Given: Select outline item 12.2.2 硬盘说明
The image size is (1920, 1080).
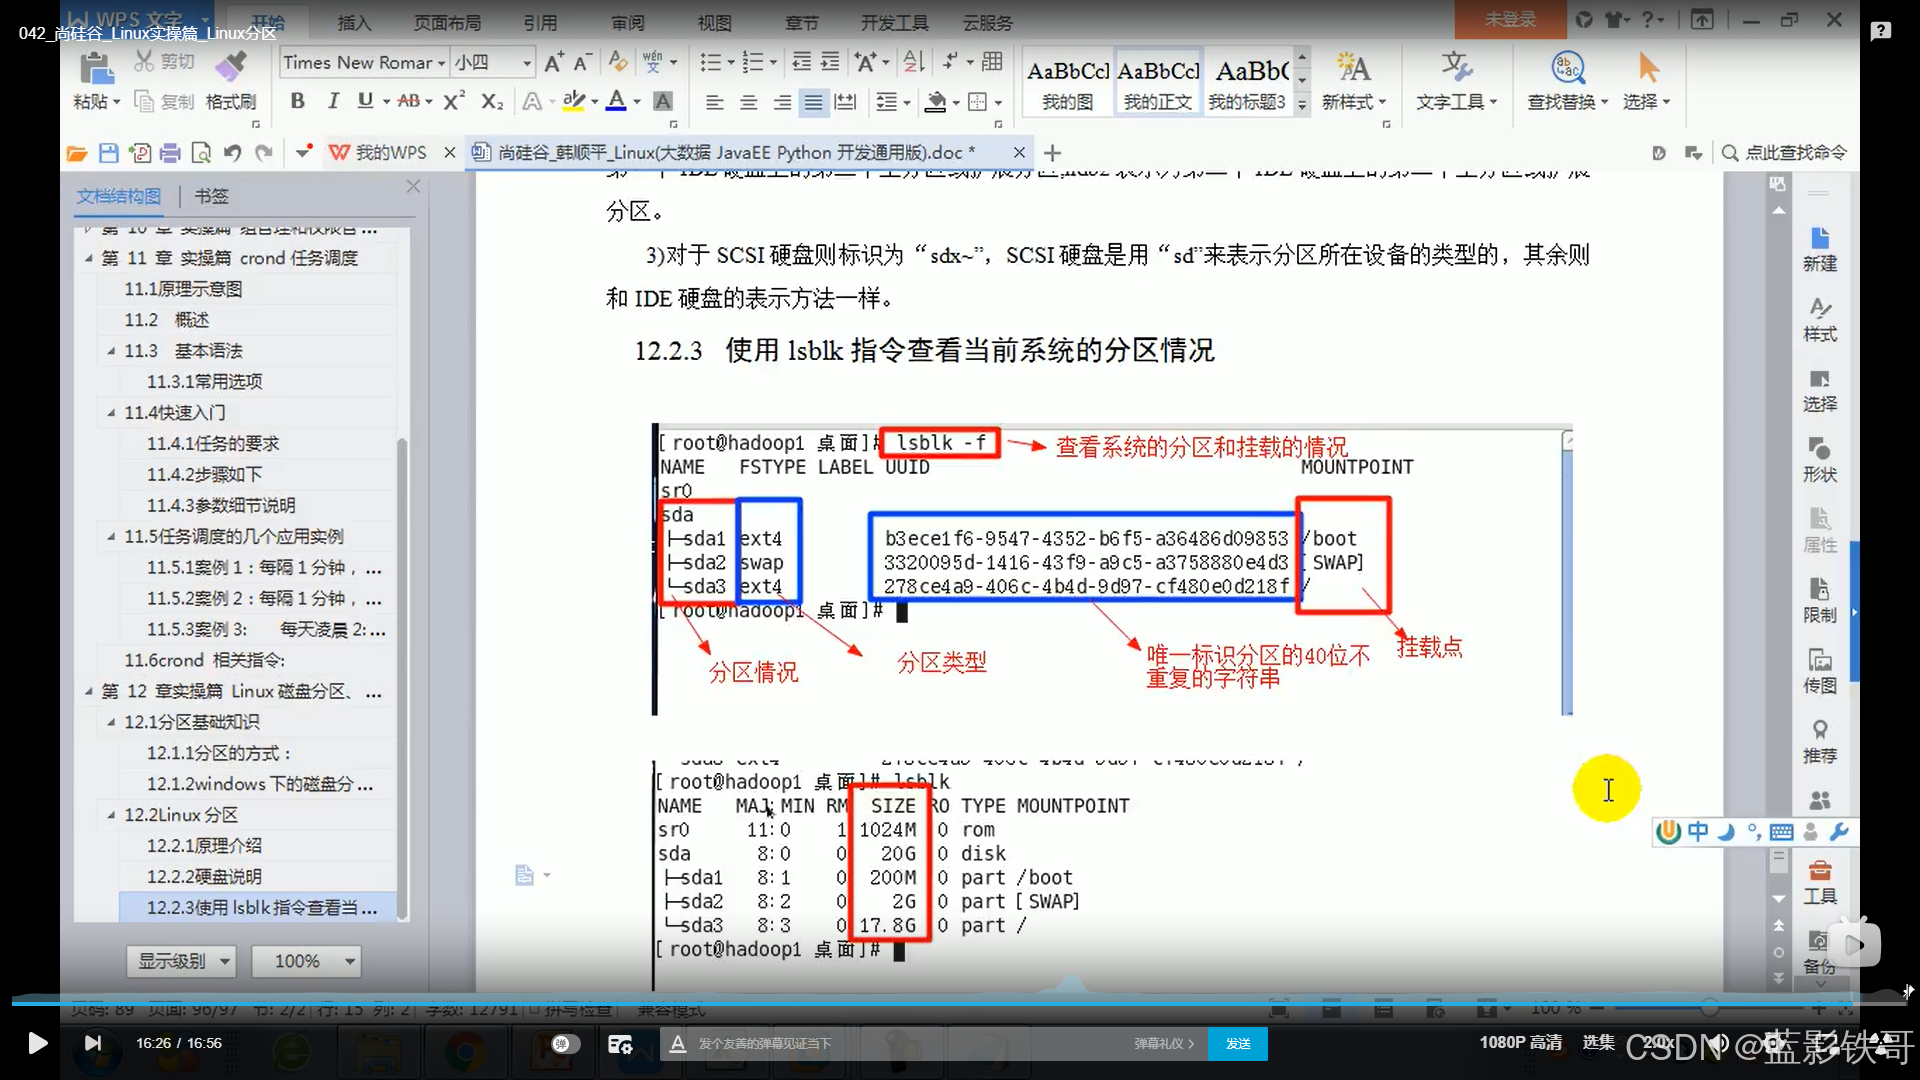Looking at the screenshot, I should [204, 876].
